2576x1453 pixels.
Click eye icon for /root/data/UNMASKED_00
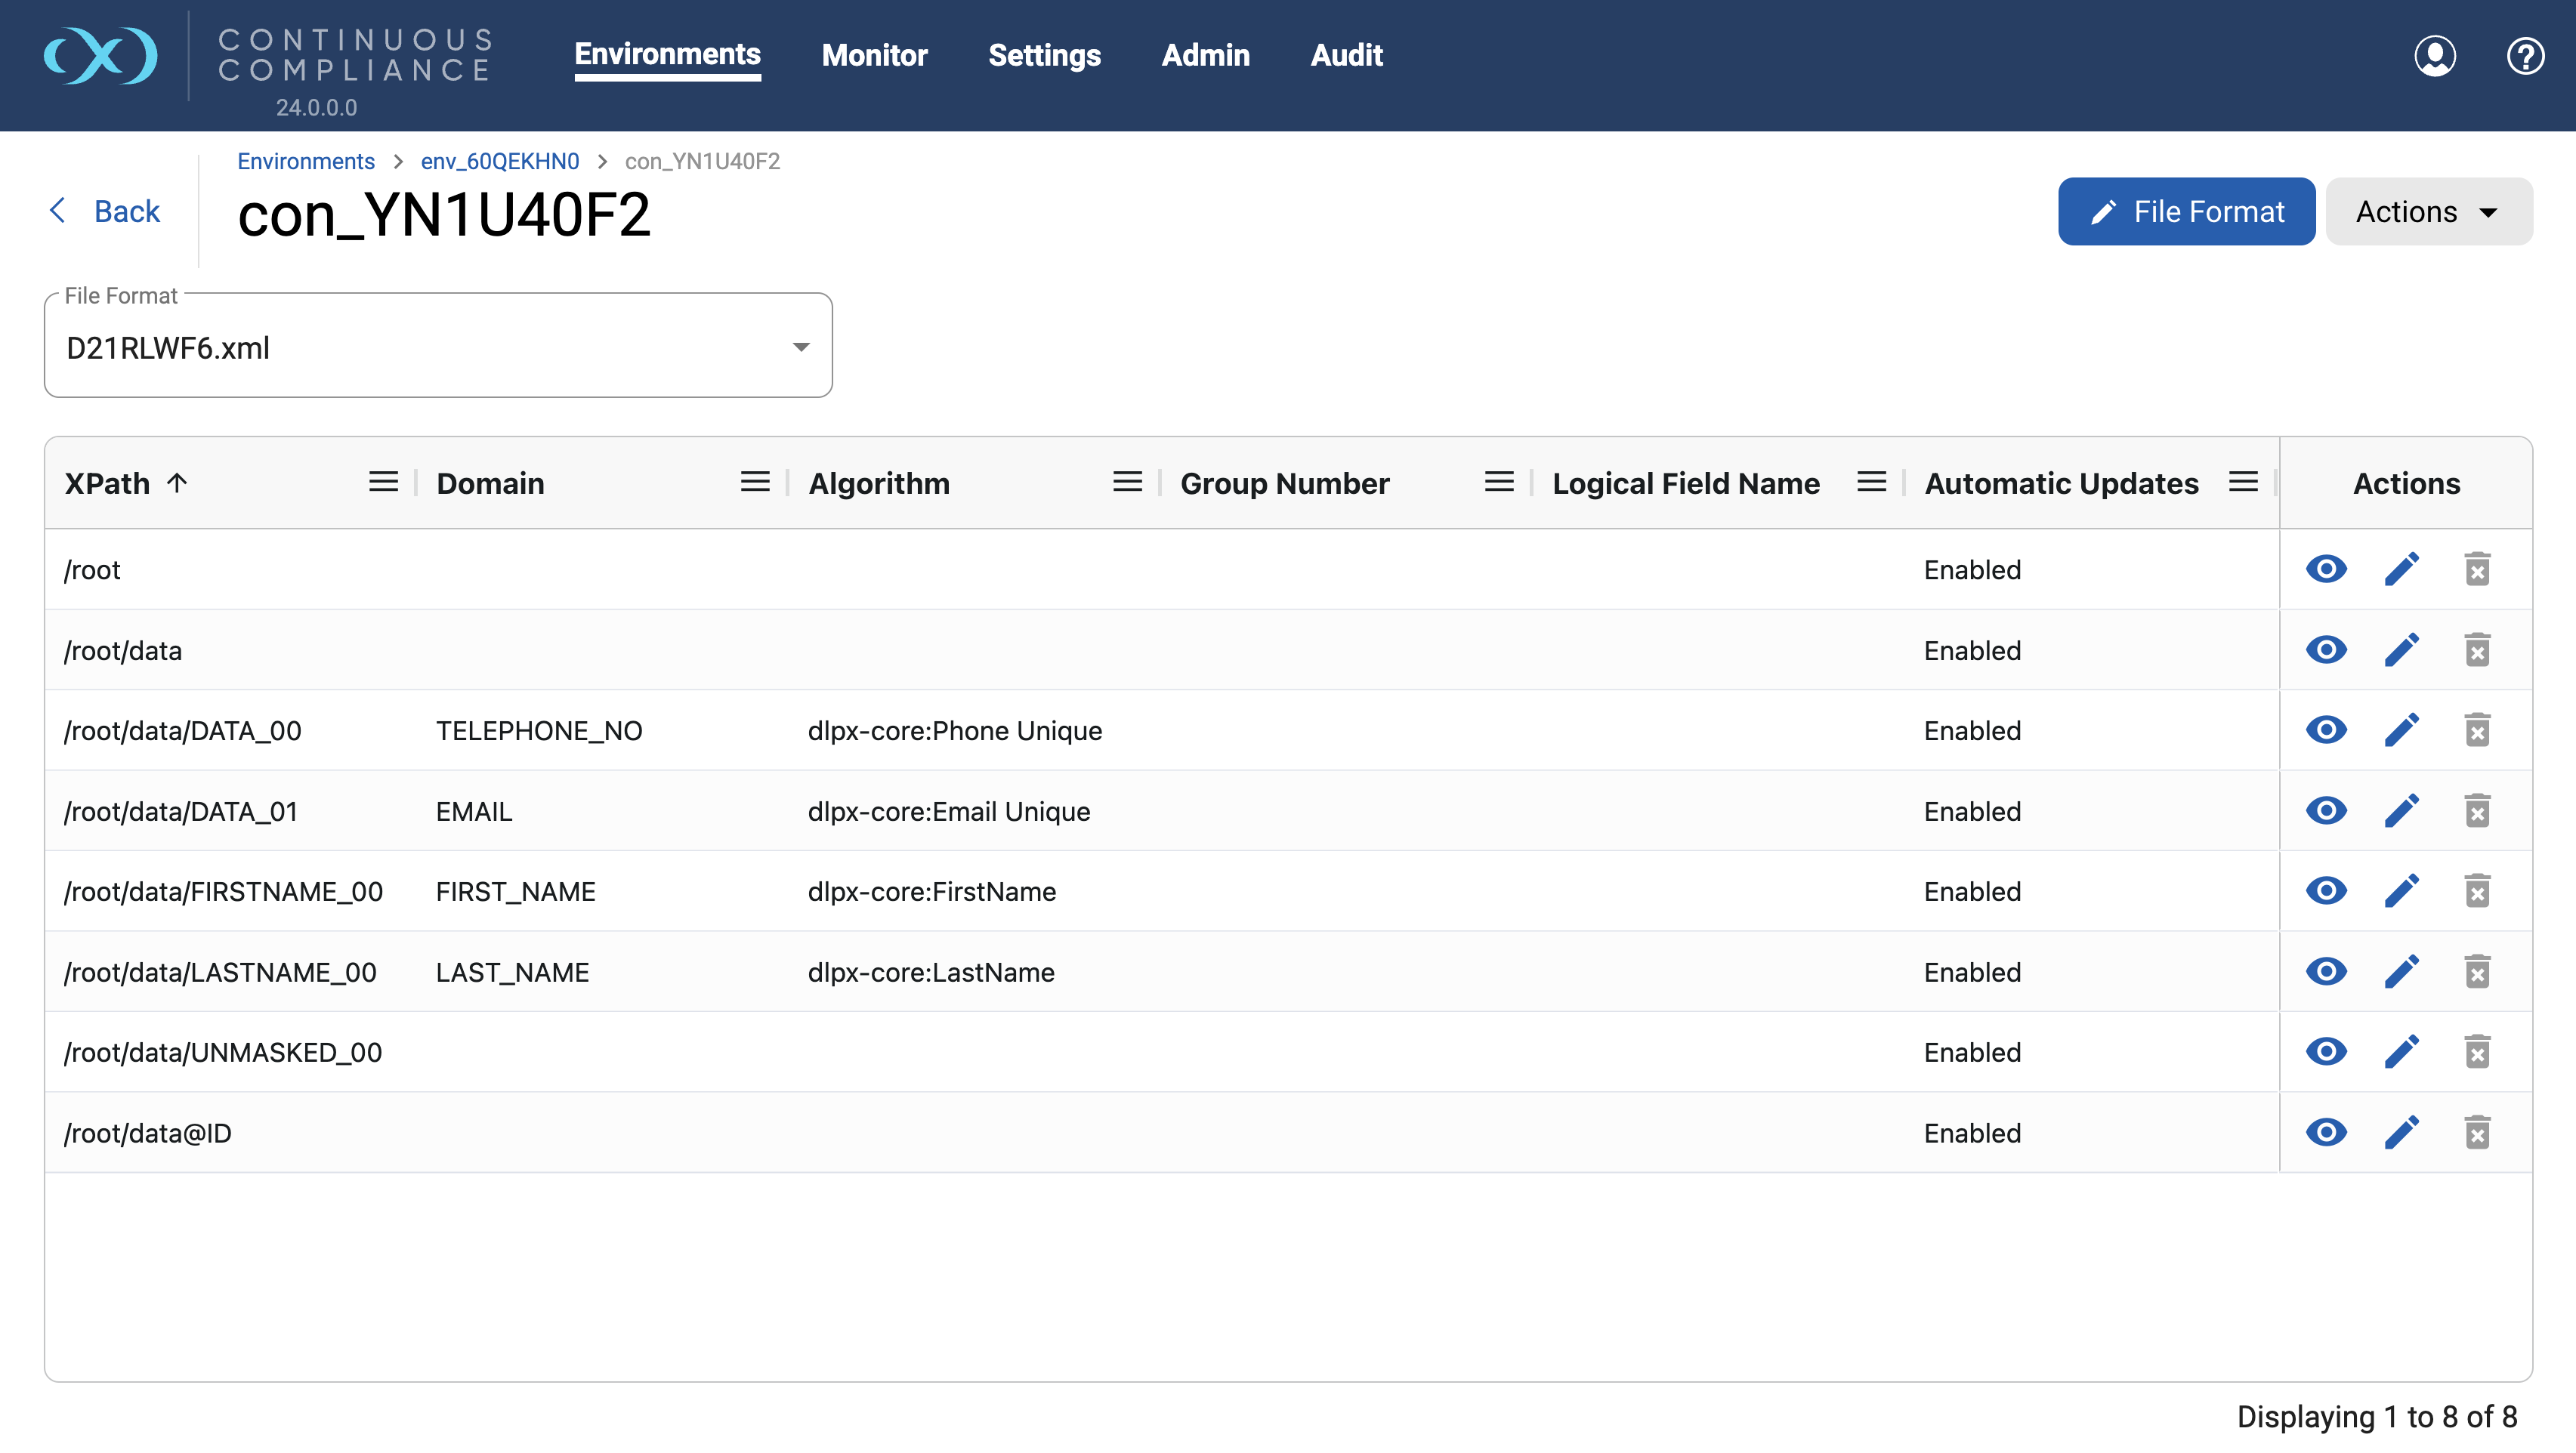(x=2326, y=1052)
